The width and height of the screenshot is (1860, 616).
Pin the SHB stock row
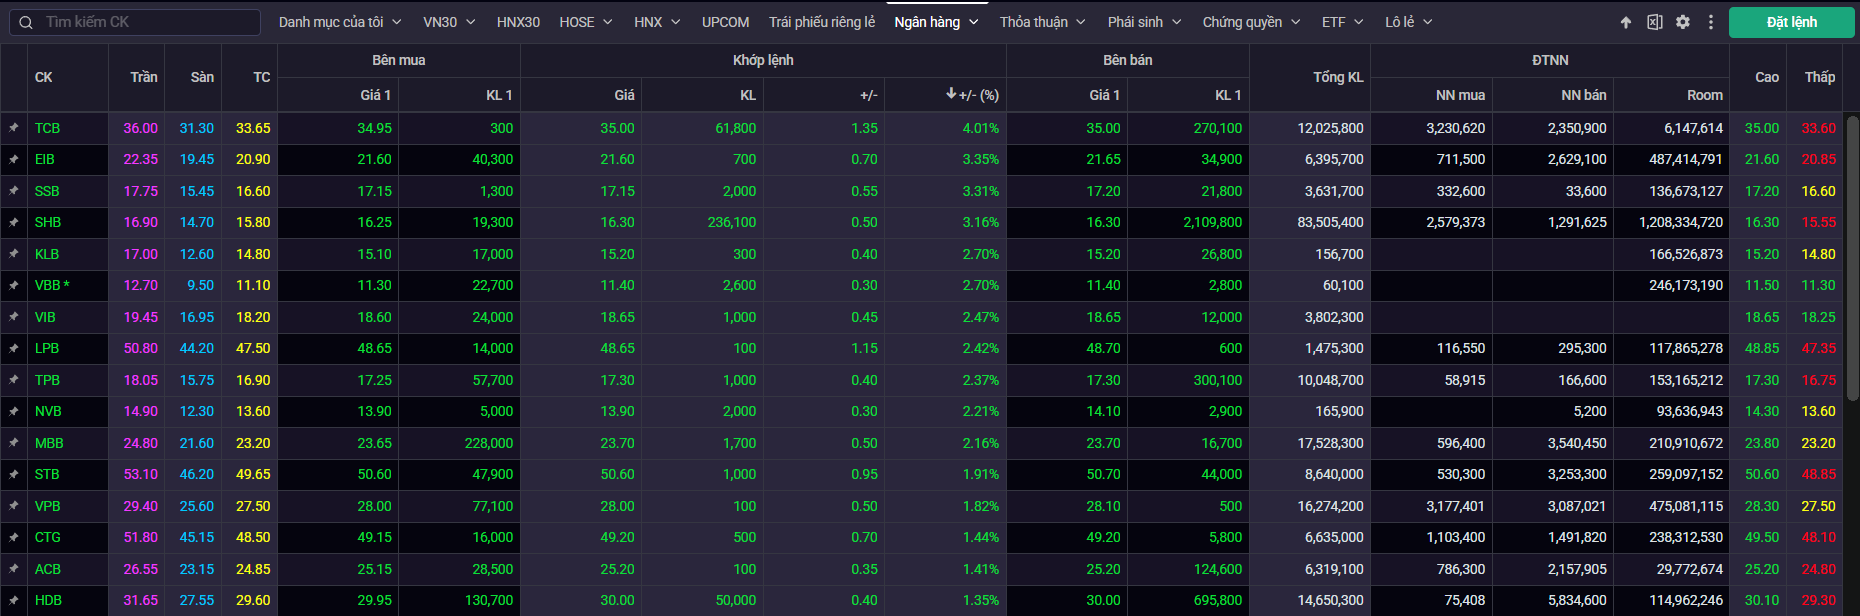pos(14,222)
